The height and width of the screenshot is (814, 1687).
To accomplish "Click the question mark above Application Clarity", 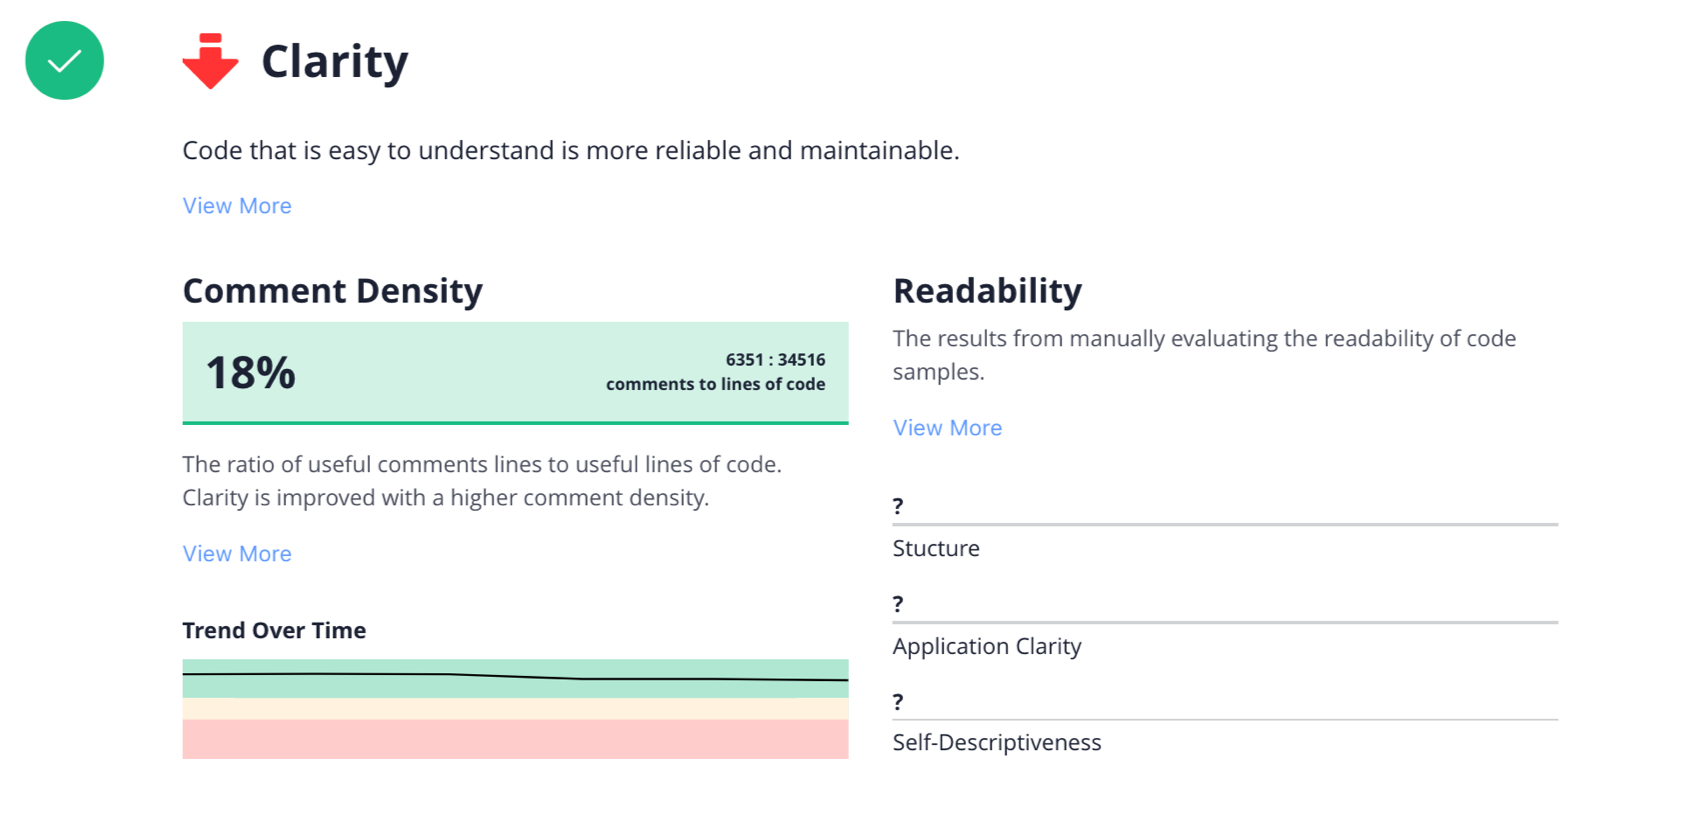I will coord(898,605).
